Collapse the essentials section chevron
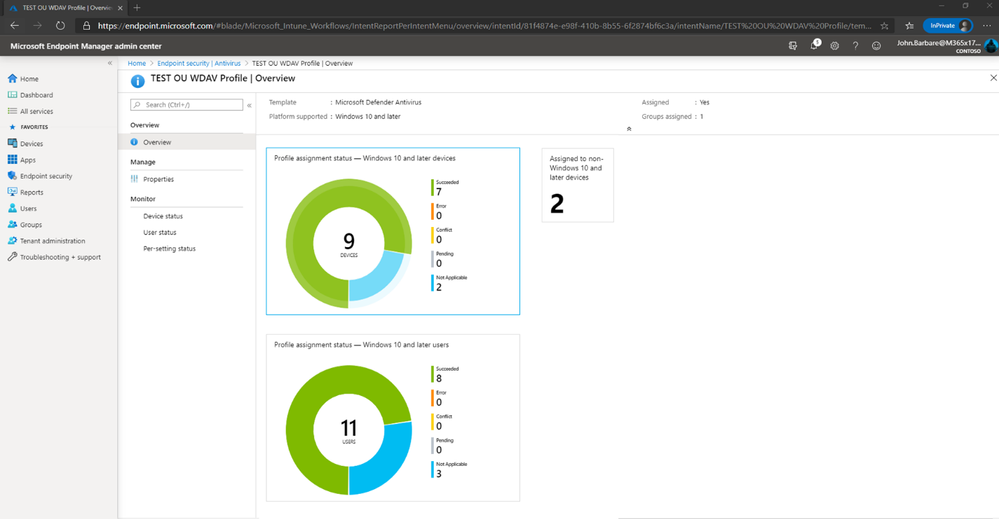The image size is (999, 519). pyautogui.click(x=629, y=129)
